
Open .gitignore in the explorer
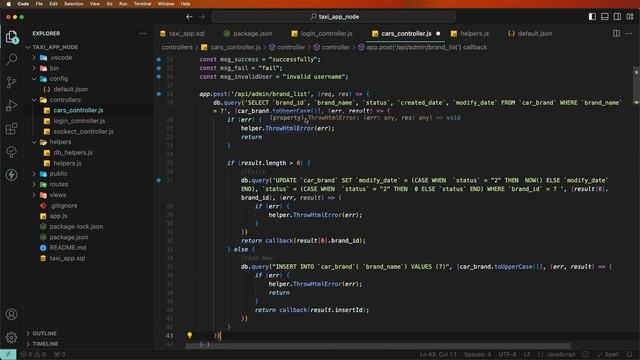pos(63,205)
